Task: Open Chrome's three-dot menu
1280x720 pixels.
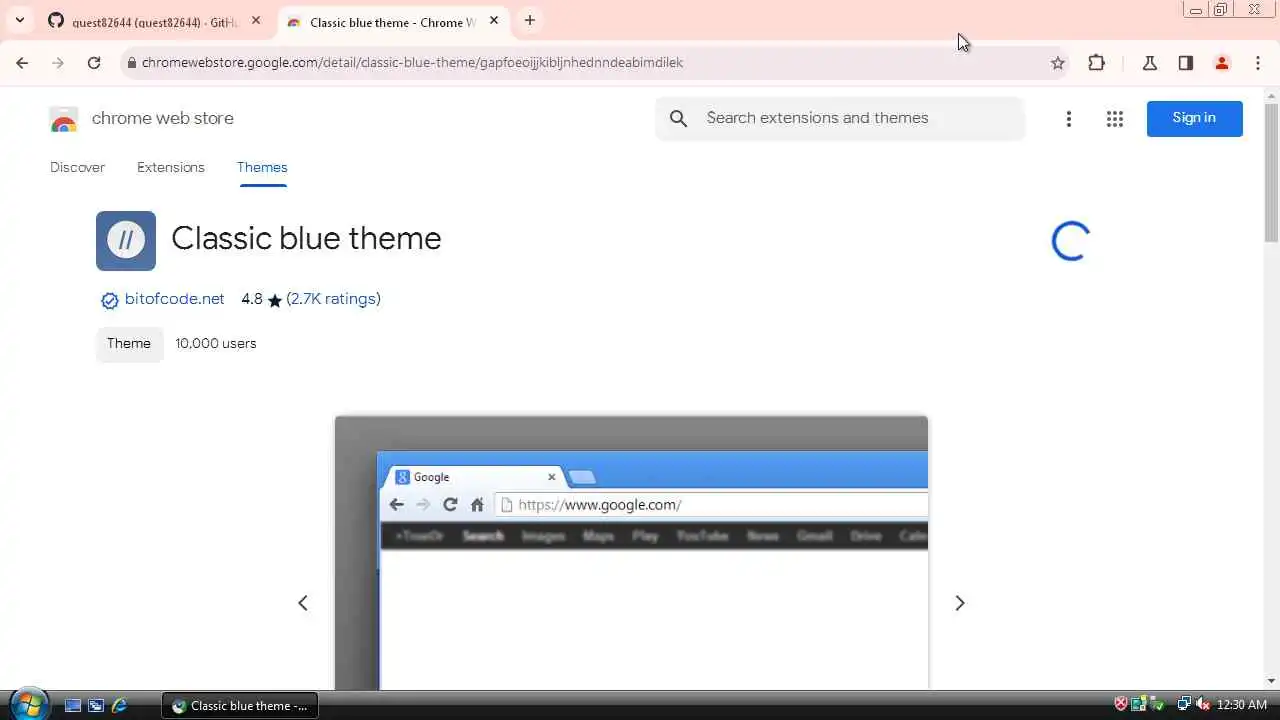Action: pos(1258,63)
